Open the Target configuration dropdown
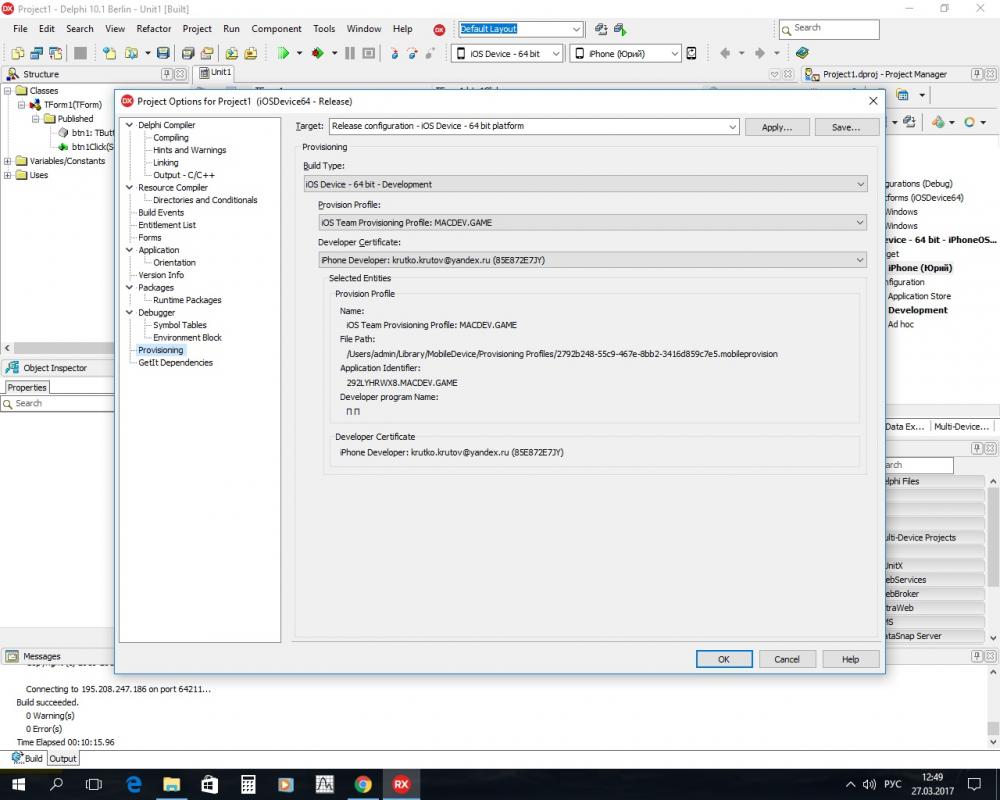The image size is (1000, 800). pyautogui.click(x=732, y=126)
